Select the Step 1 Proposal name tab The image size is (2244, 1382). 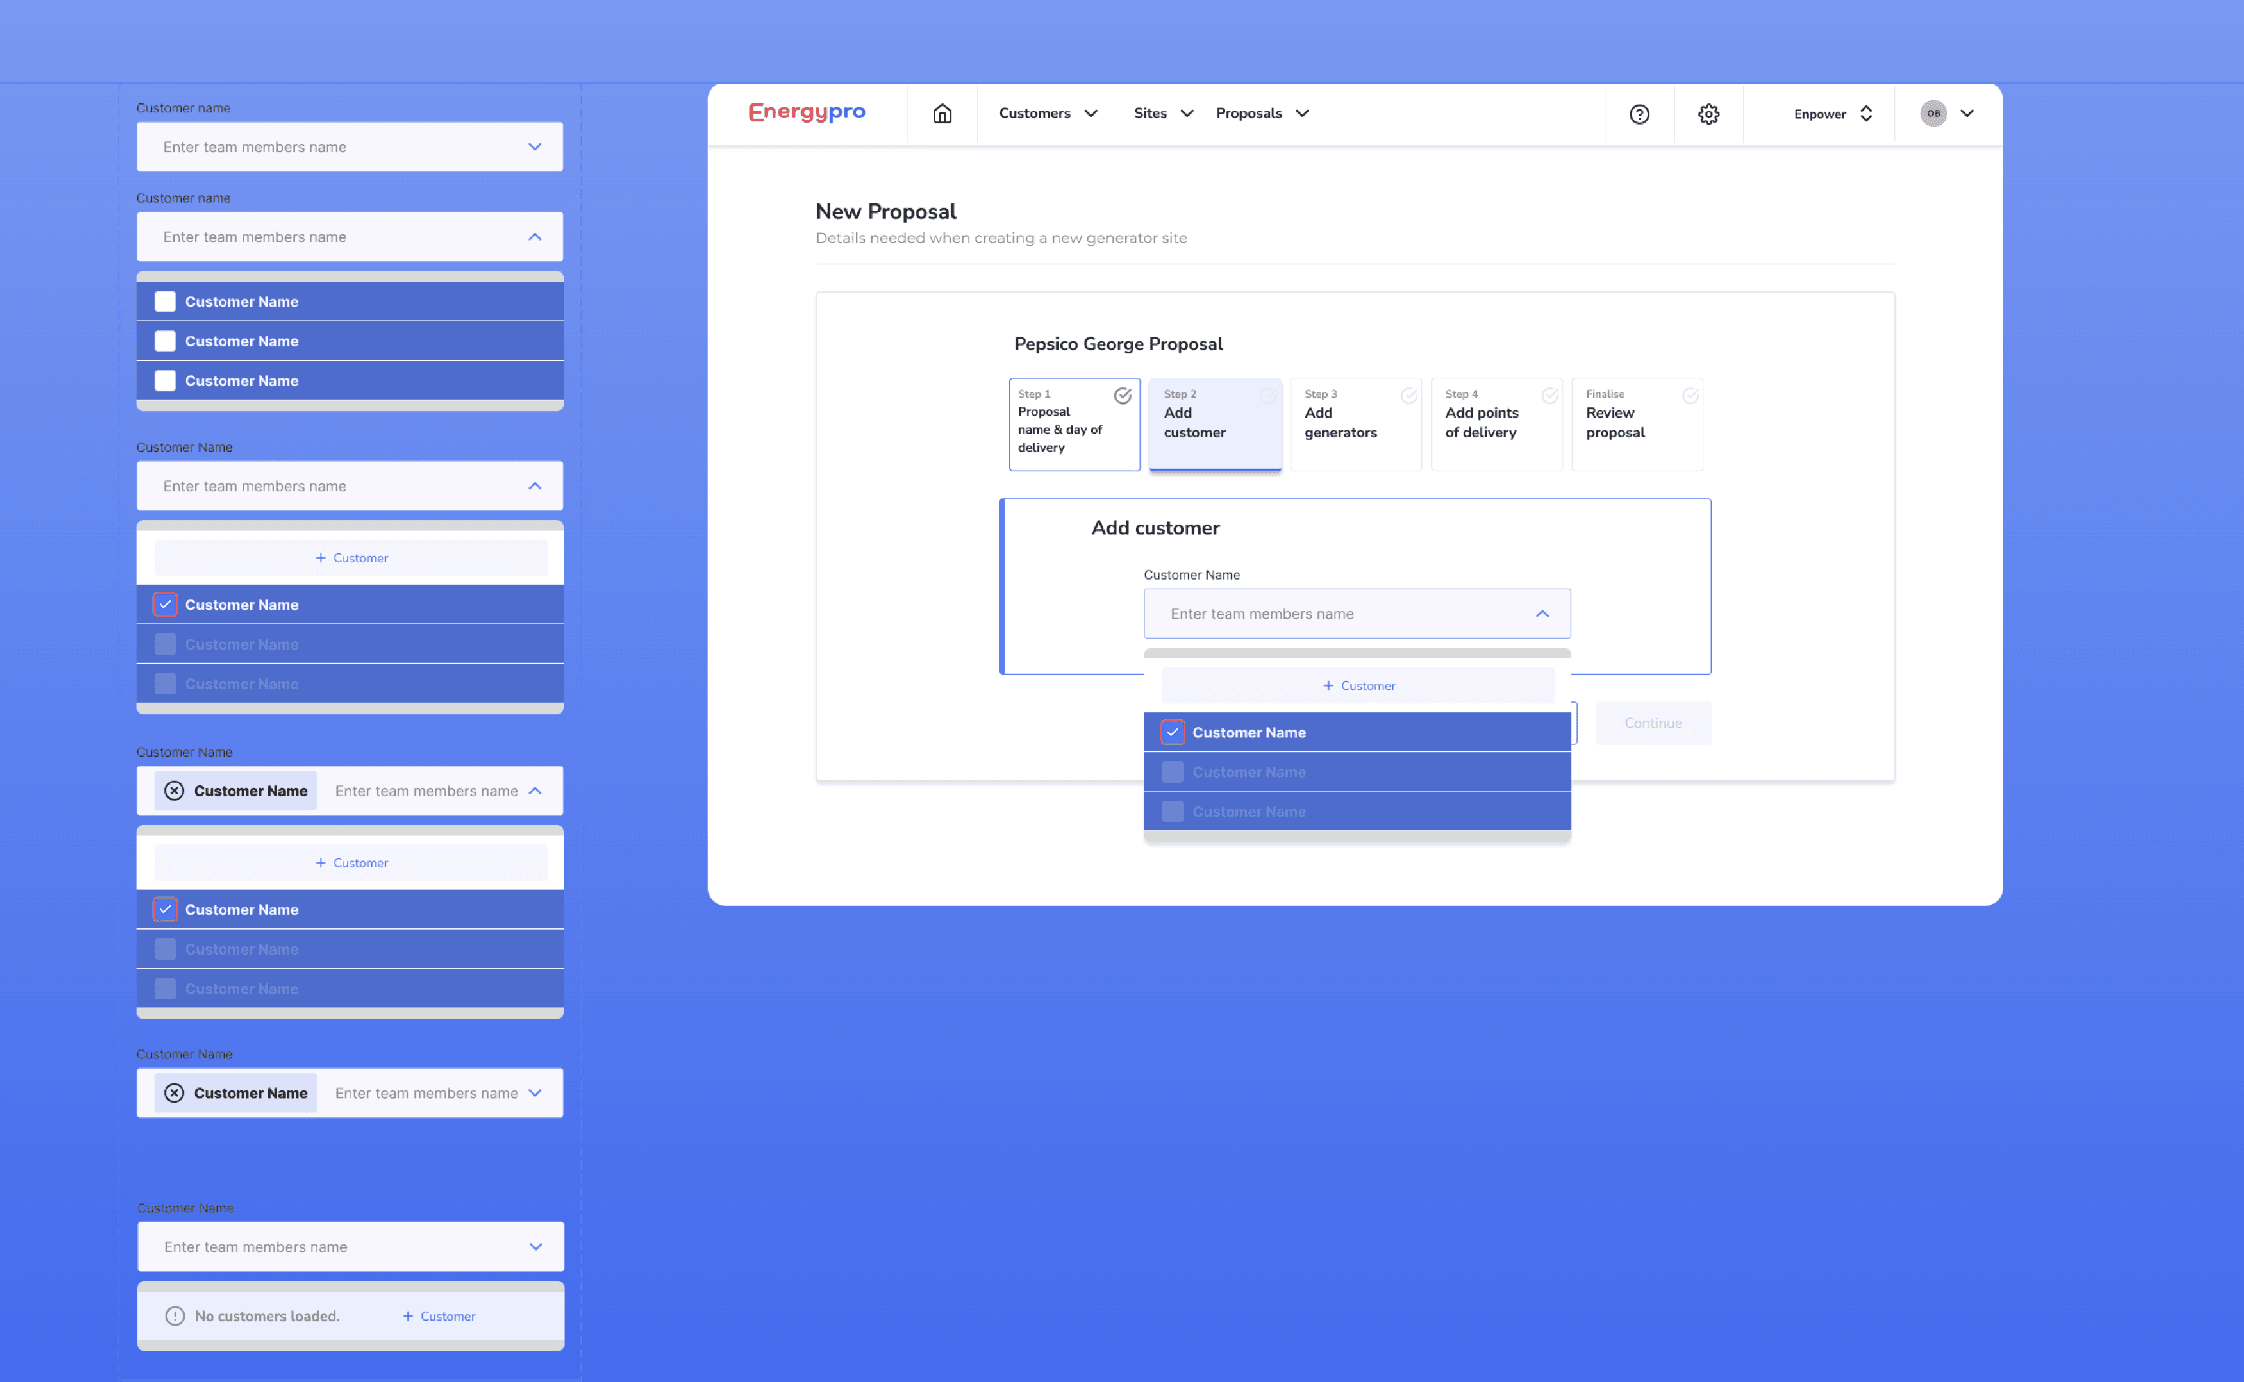(1074, 424)
